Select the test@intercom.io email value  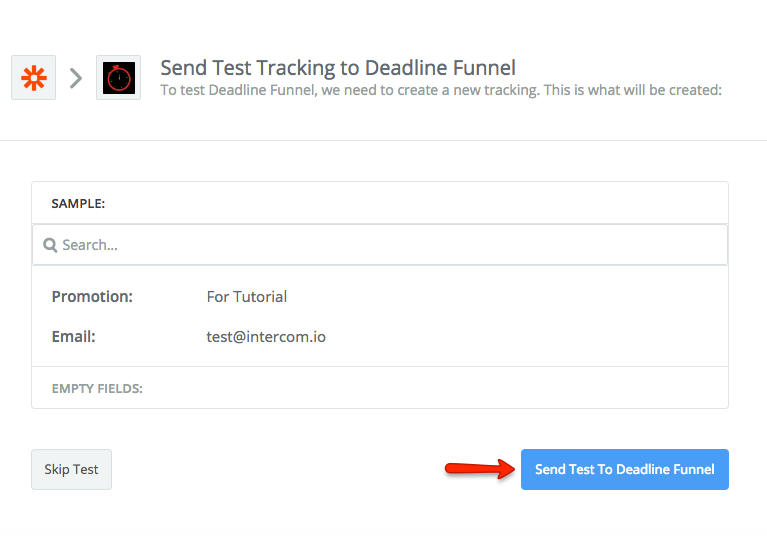(x=266, y=336)
